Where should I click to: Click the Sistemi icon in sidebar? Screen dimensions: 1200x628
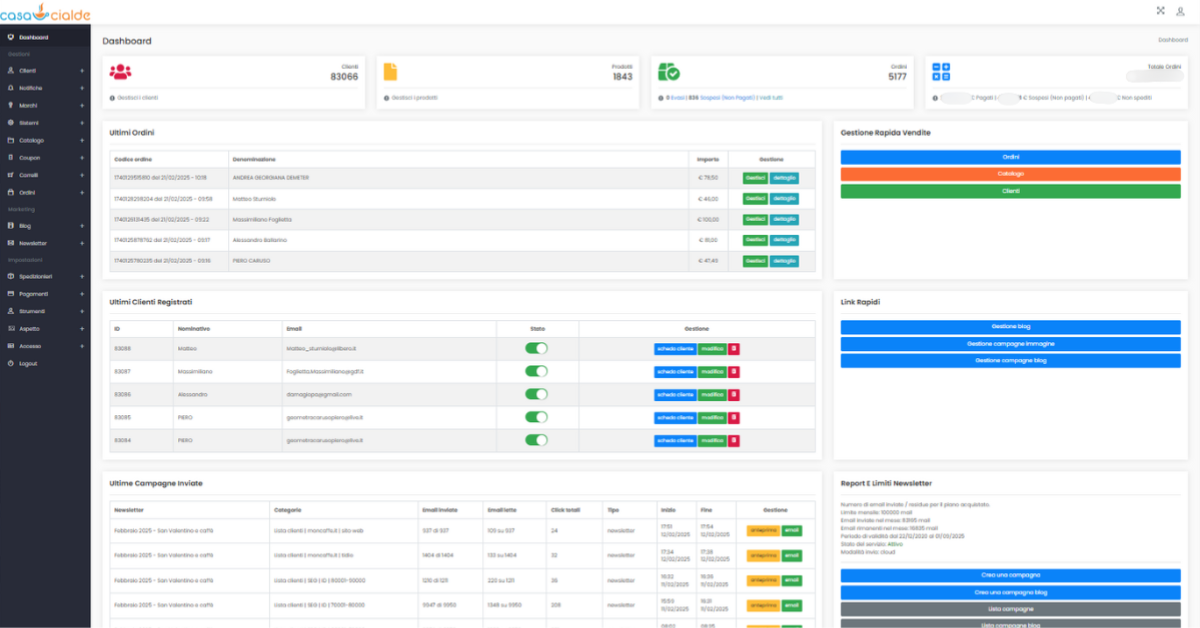(10, 122)
